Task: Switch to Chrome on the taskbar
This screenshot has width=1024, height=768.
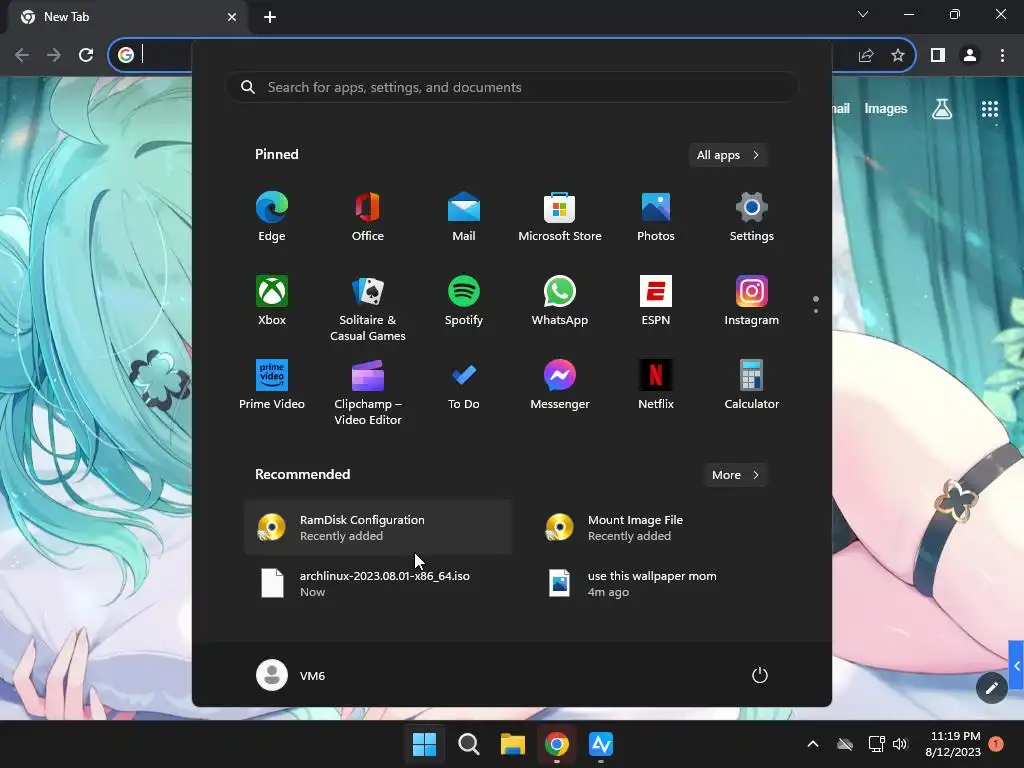Action: [x=556, y=744]
